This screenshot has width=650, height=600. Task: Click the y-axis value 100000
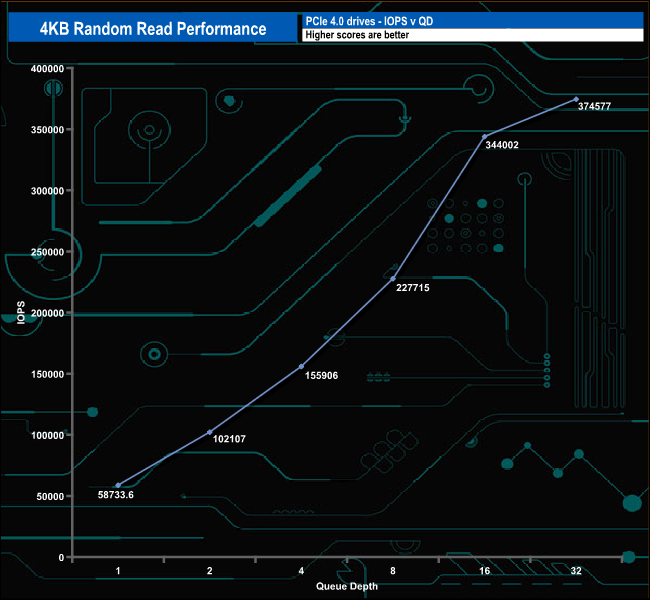[x=47, y=435]
